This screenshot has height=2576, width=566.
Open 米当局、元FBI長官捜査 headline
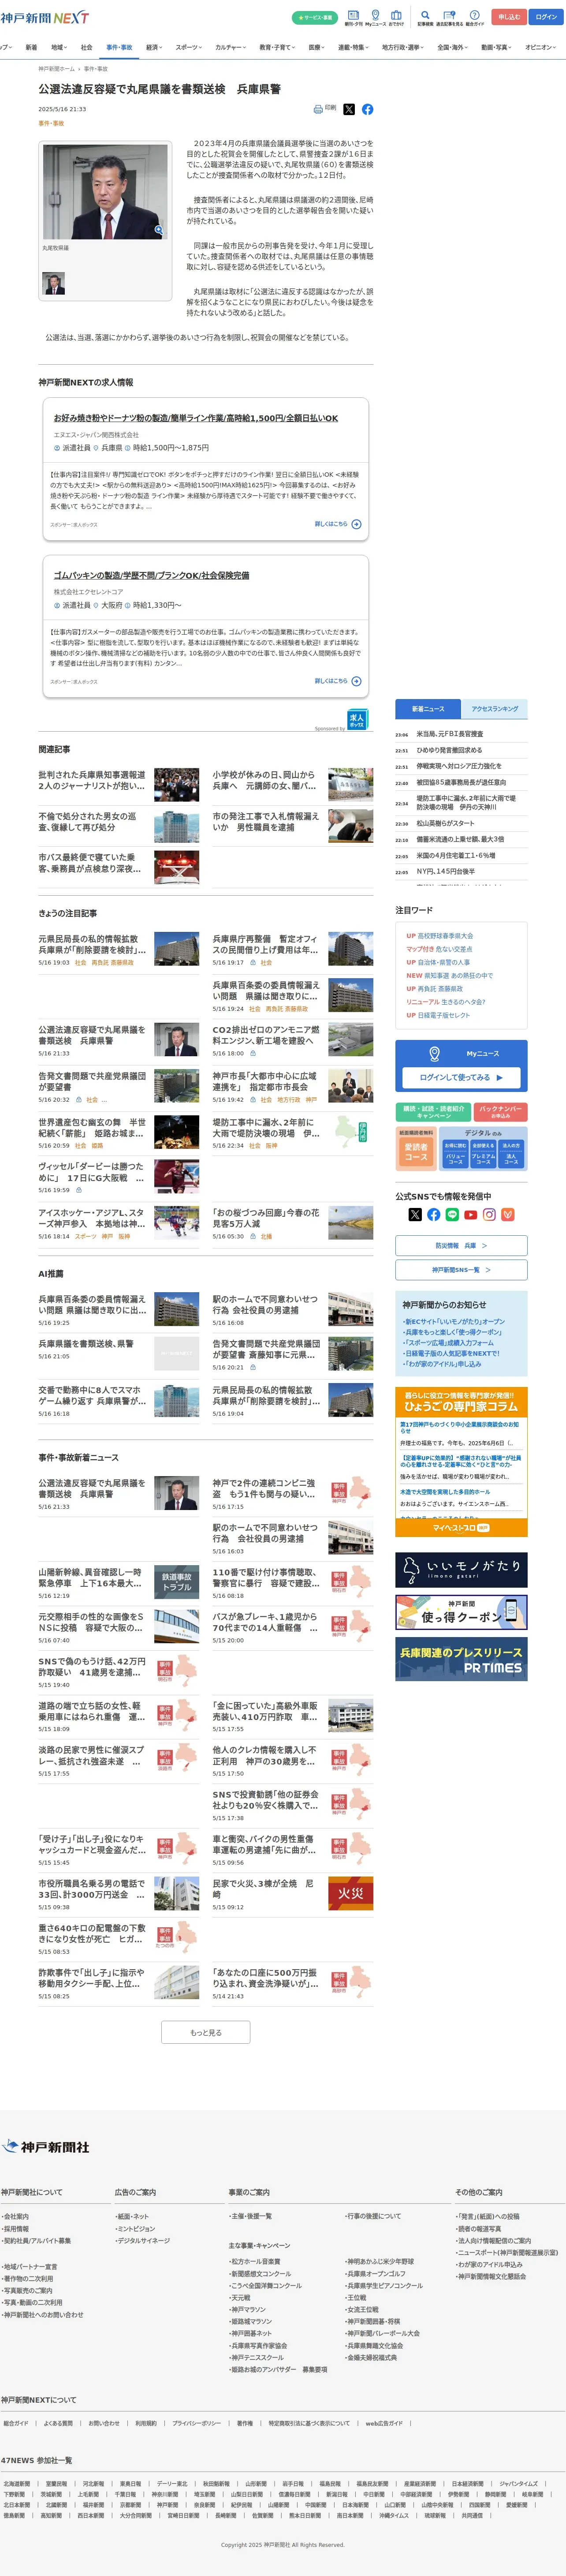pyautogui.click(x=450, y=734)
